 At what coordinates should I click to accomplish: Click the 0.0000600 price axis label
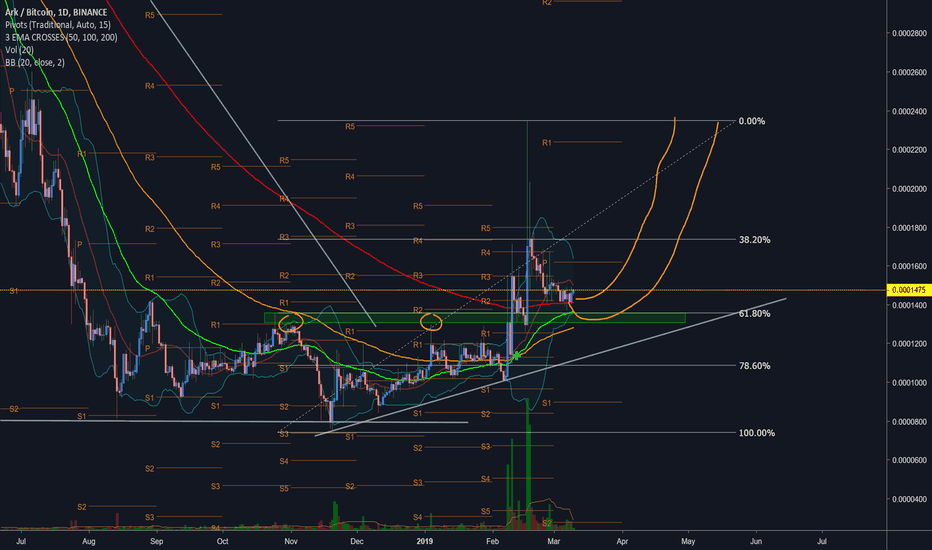pyautogui.click(x=909, y=460)
